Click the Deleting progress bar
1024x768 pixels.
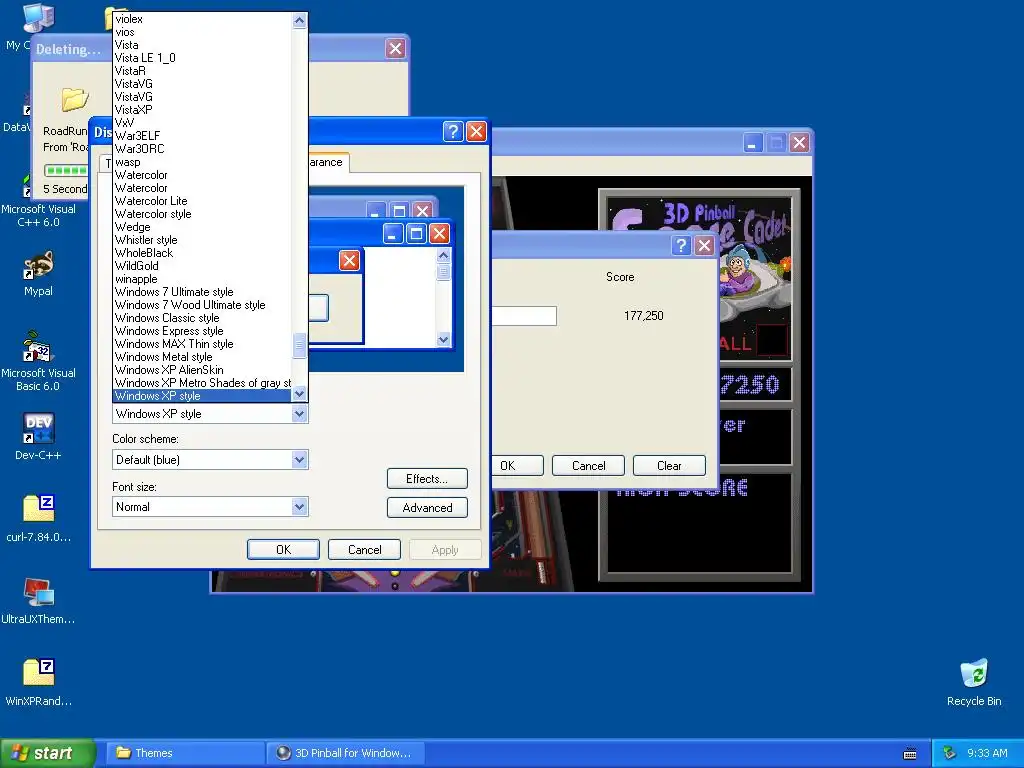tap(65, 171)
